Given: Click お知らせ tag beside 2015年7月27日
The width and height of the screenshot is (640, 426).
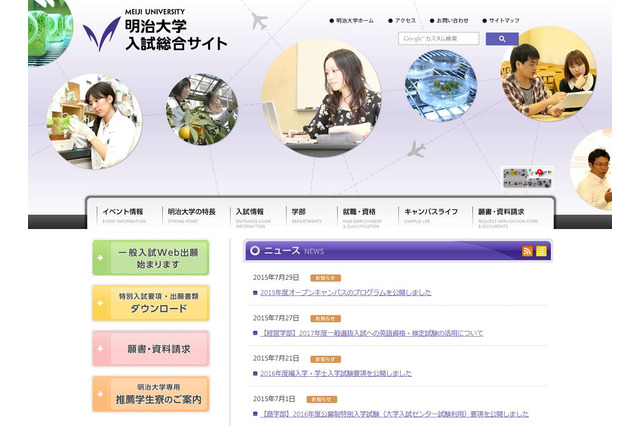Looking at the screenshot, I should [325, 319].
